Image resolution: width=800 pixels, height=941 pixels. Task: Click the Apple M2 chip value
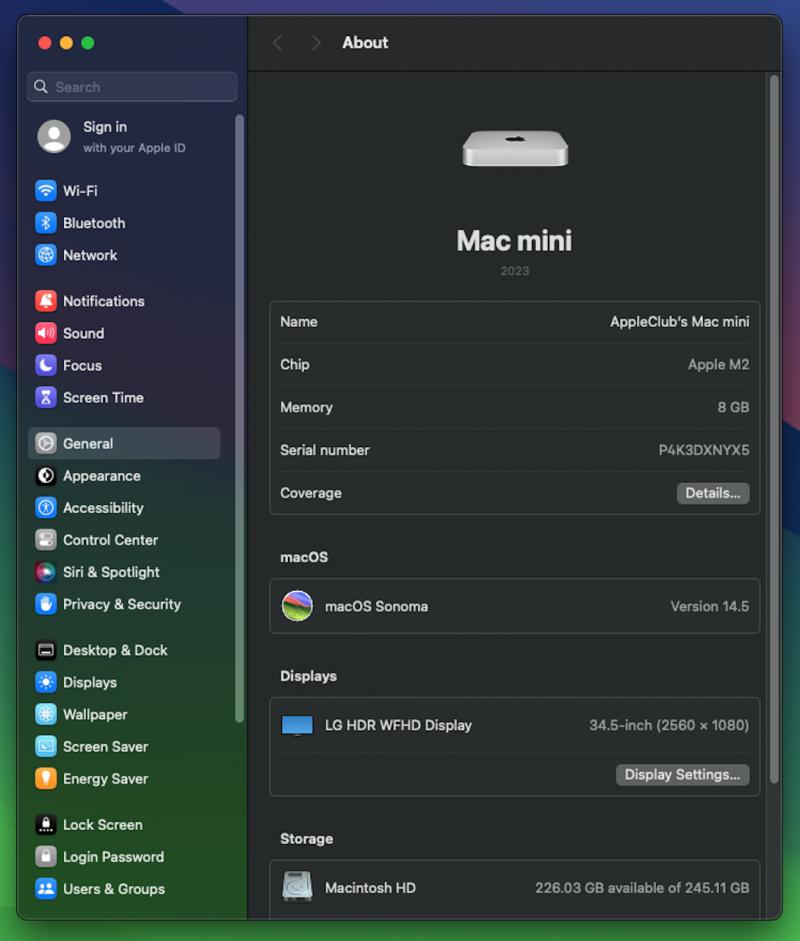[x=718, y=365]
